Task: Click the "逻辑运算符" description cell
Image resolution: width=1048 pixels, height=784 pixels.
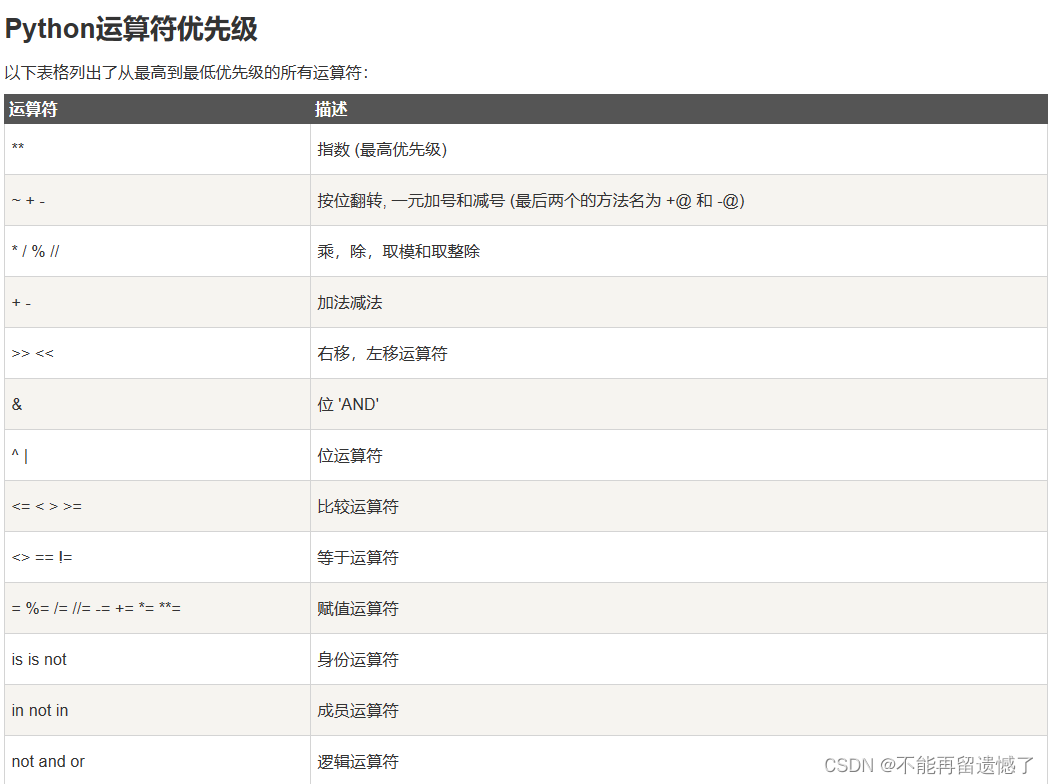Action: (679, 761)
